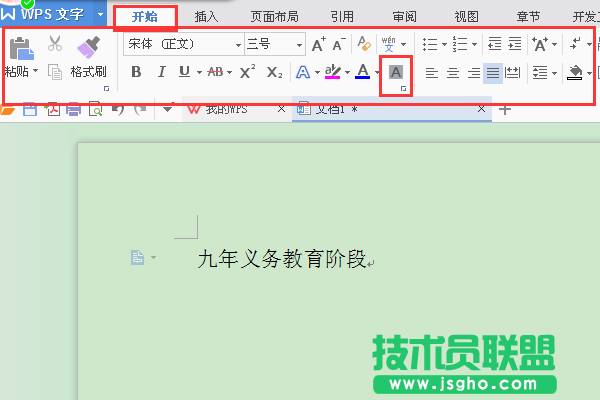Toggle Subscript X₂ formatting
This screenshot has height=400, width=600.
click(x=274, y=72)
